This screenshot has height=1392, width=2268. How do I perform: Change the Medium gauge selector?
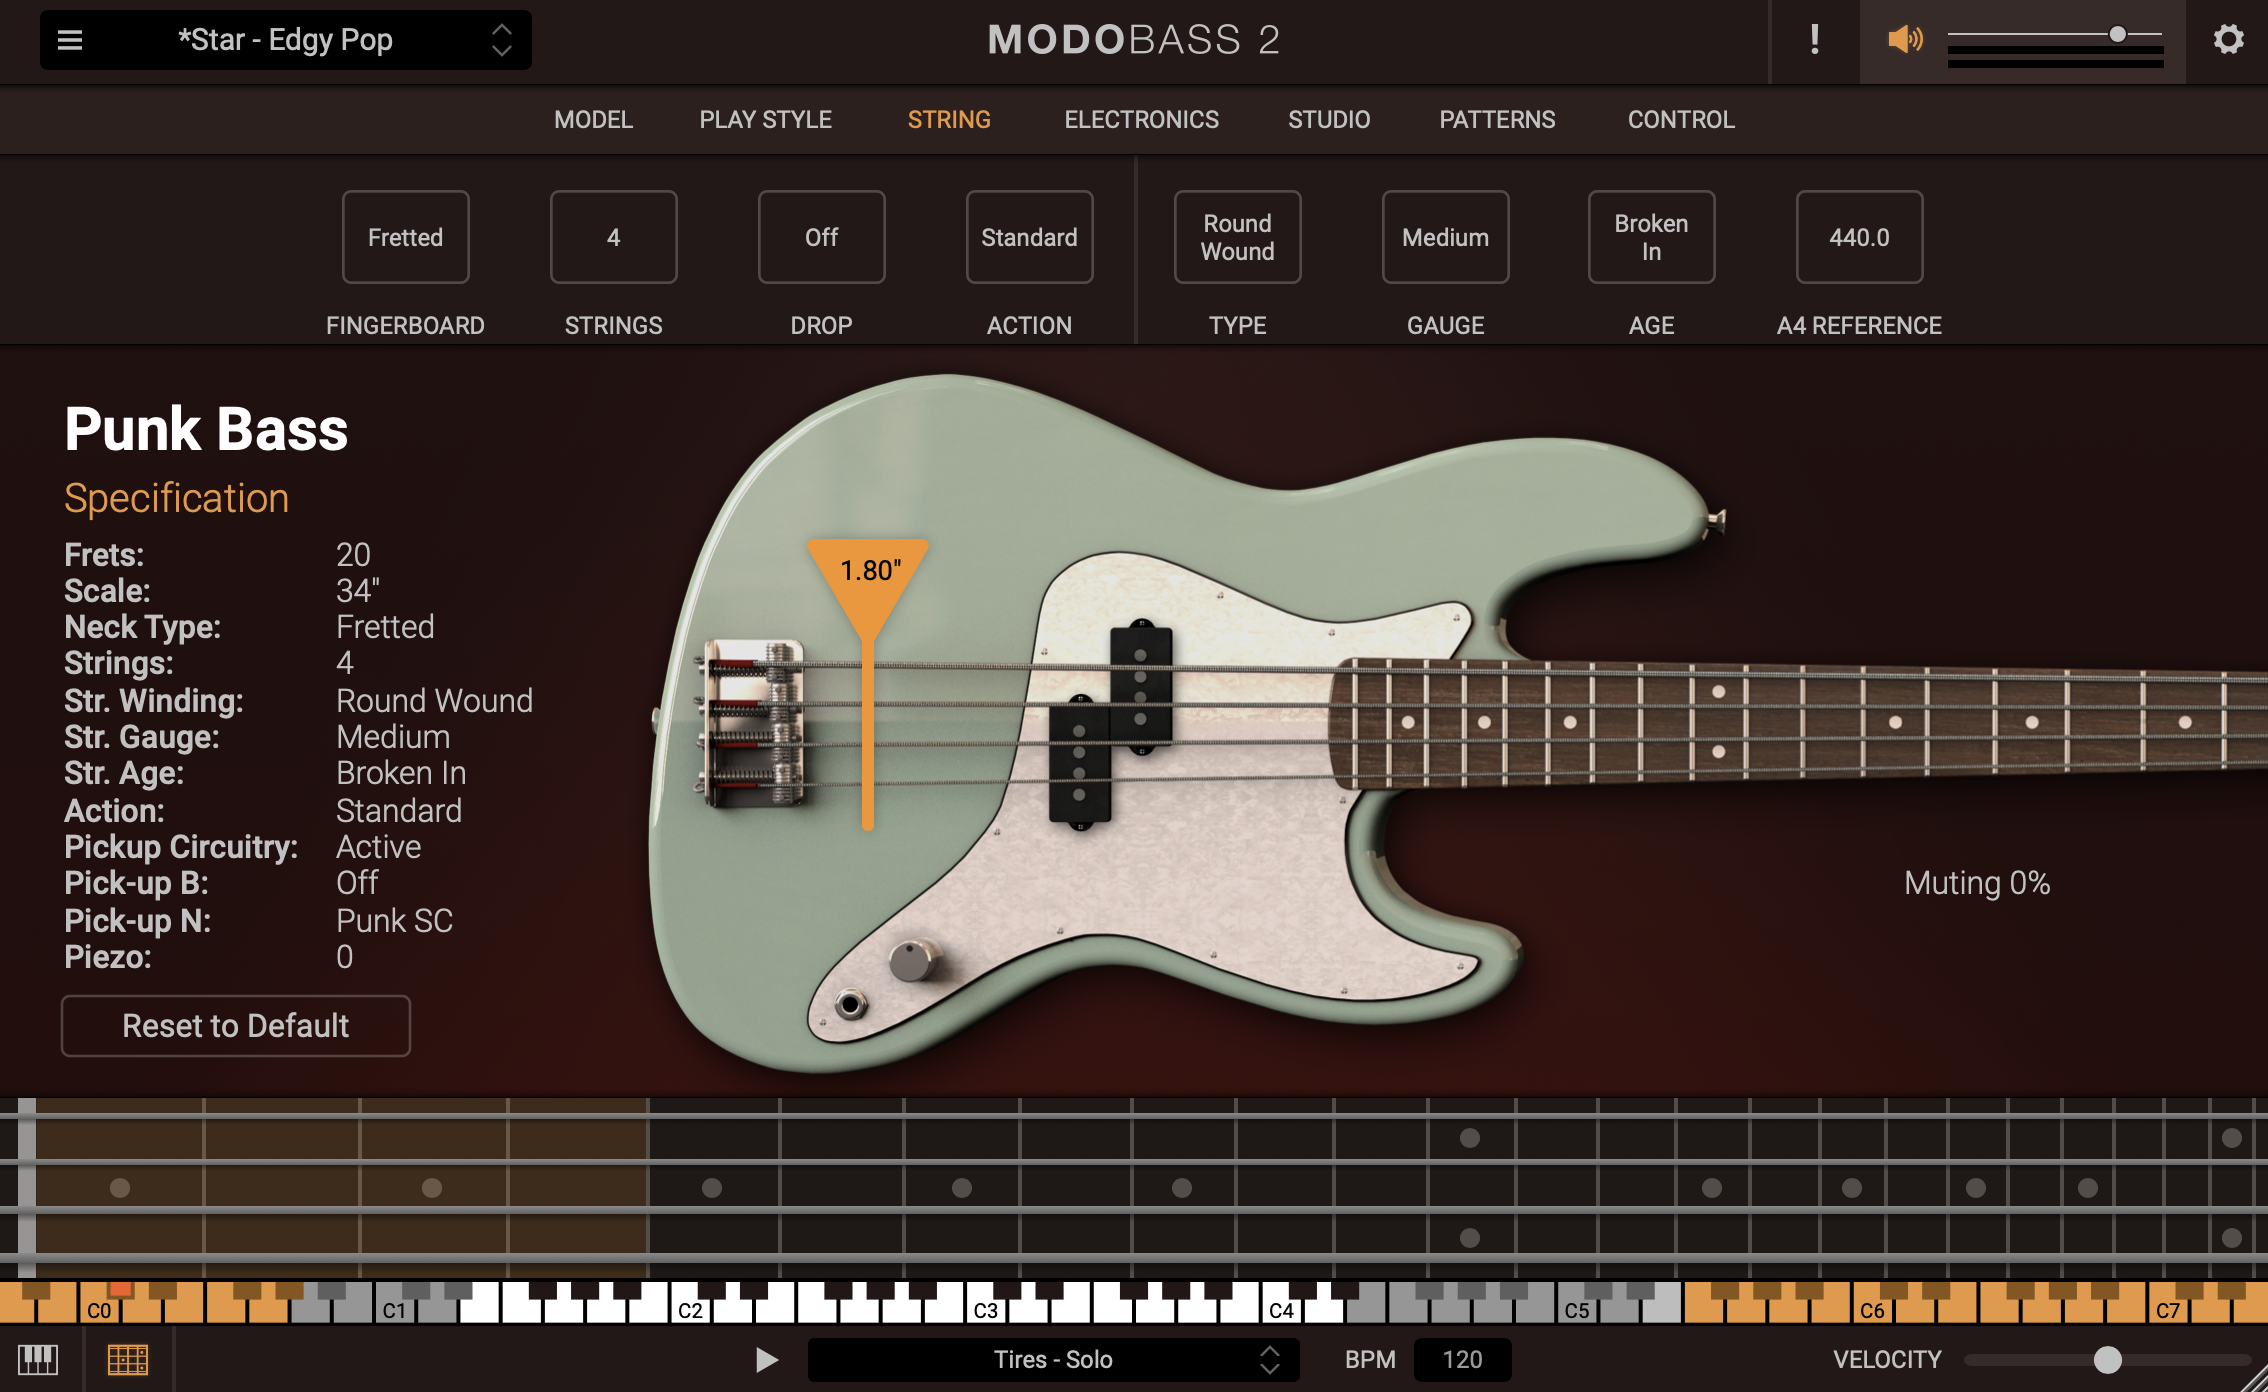[1445, 237]
